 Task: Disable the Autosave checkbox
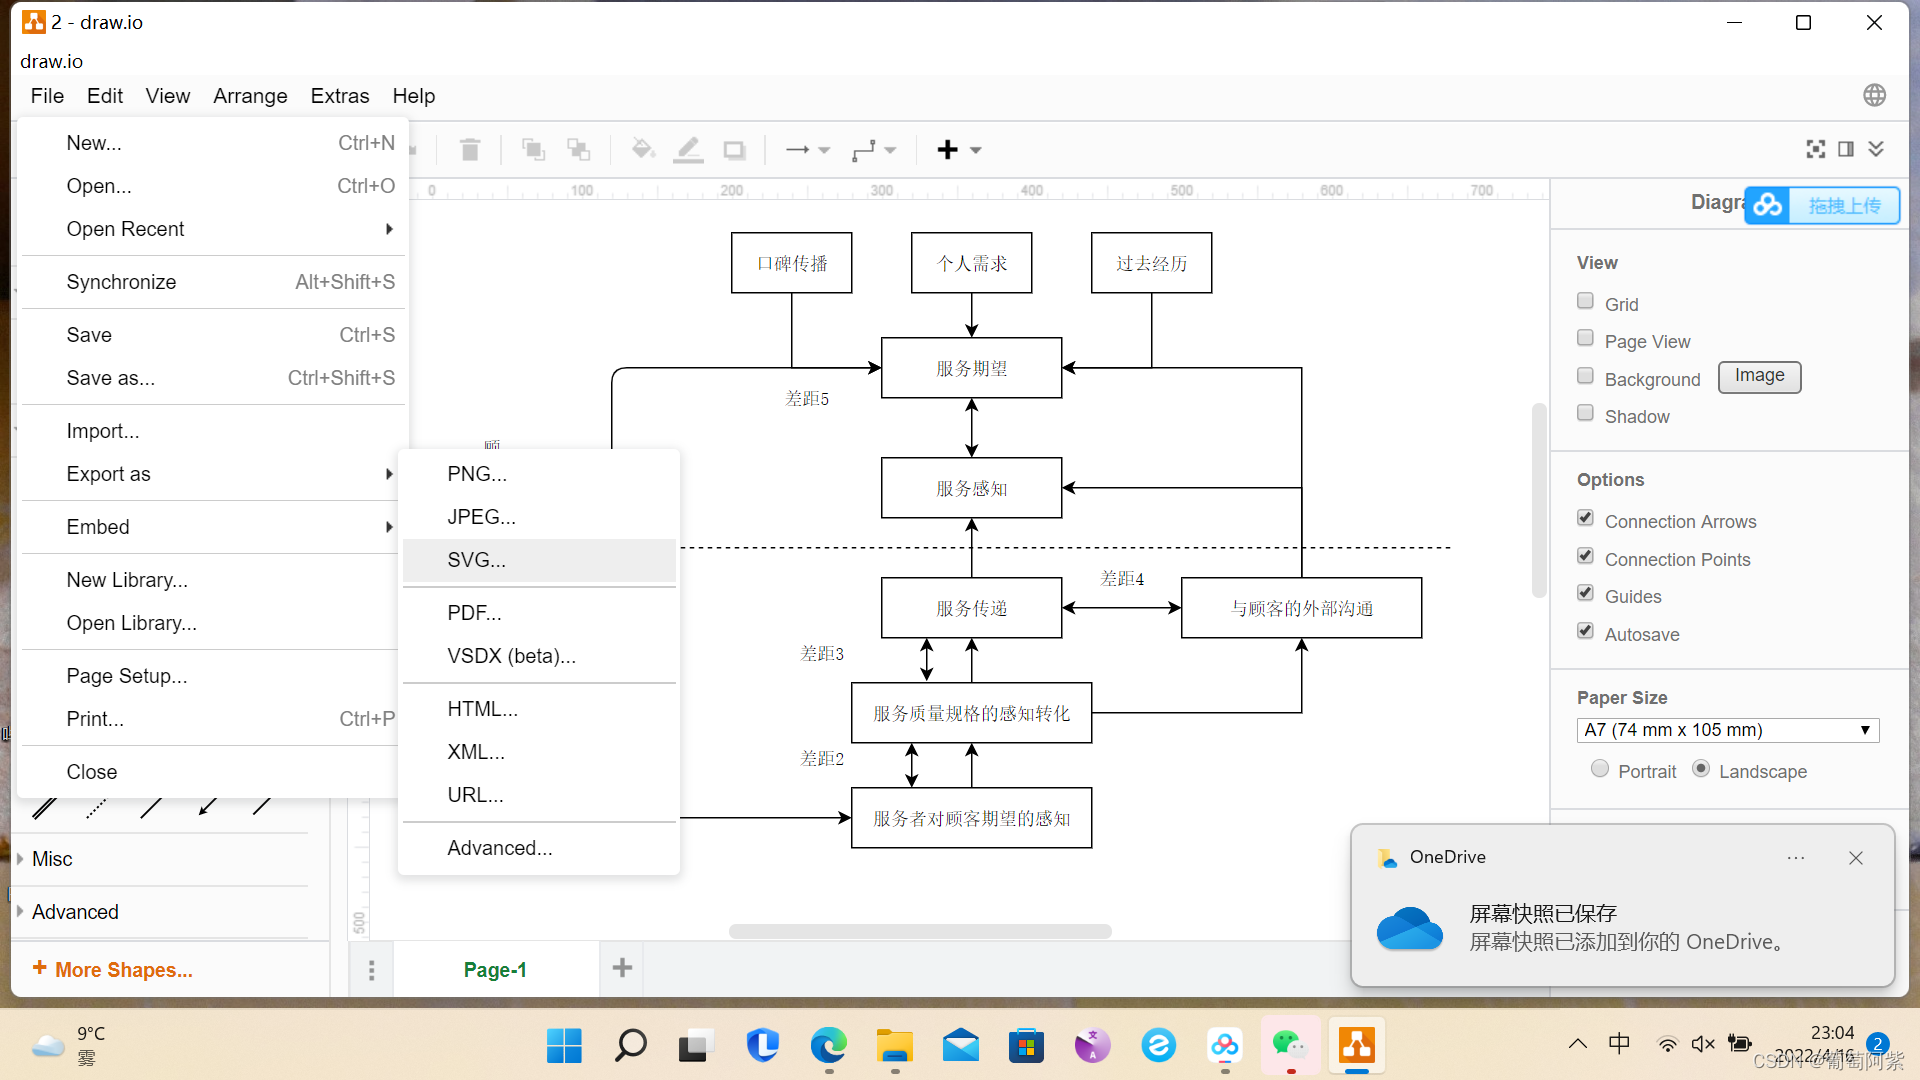point(1585,631)
